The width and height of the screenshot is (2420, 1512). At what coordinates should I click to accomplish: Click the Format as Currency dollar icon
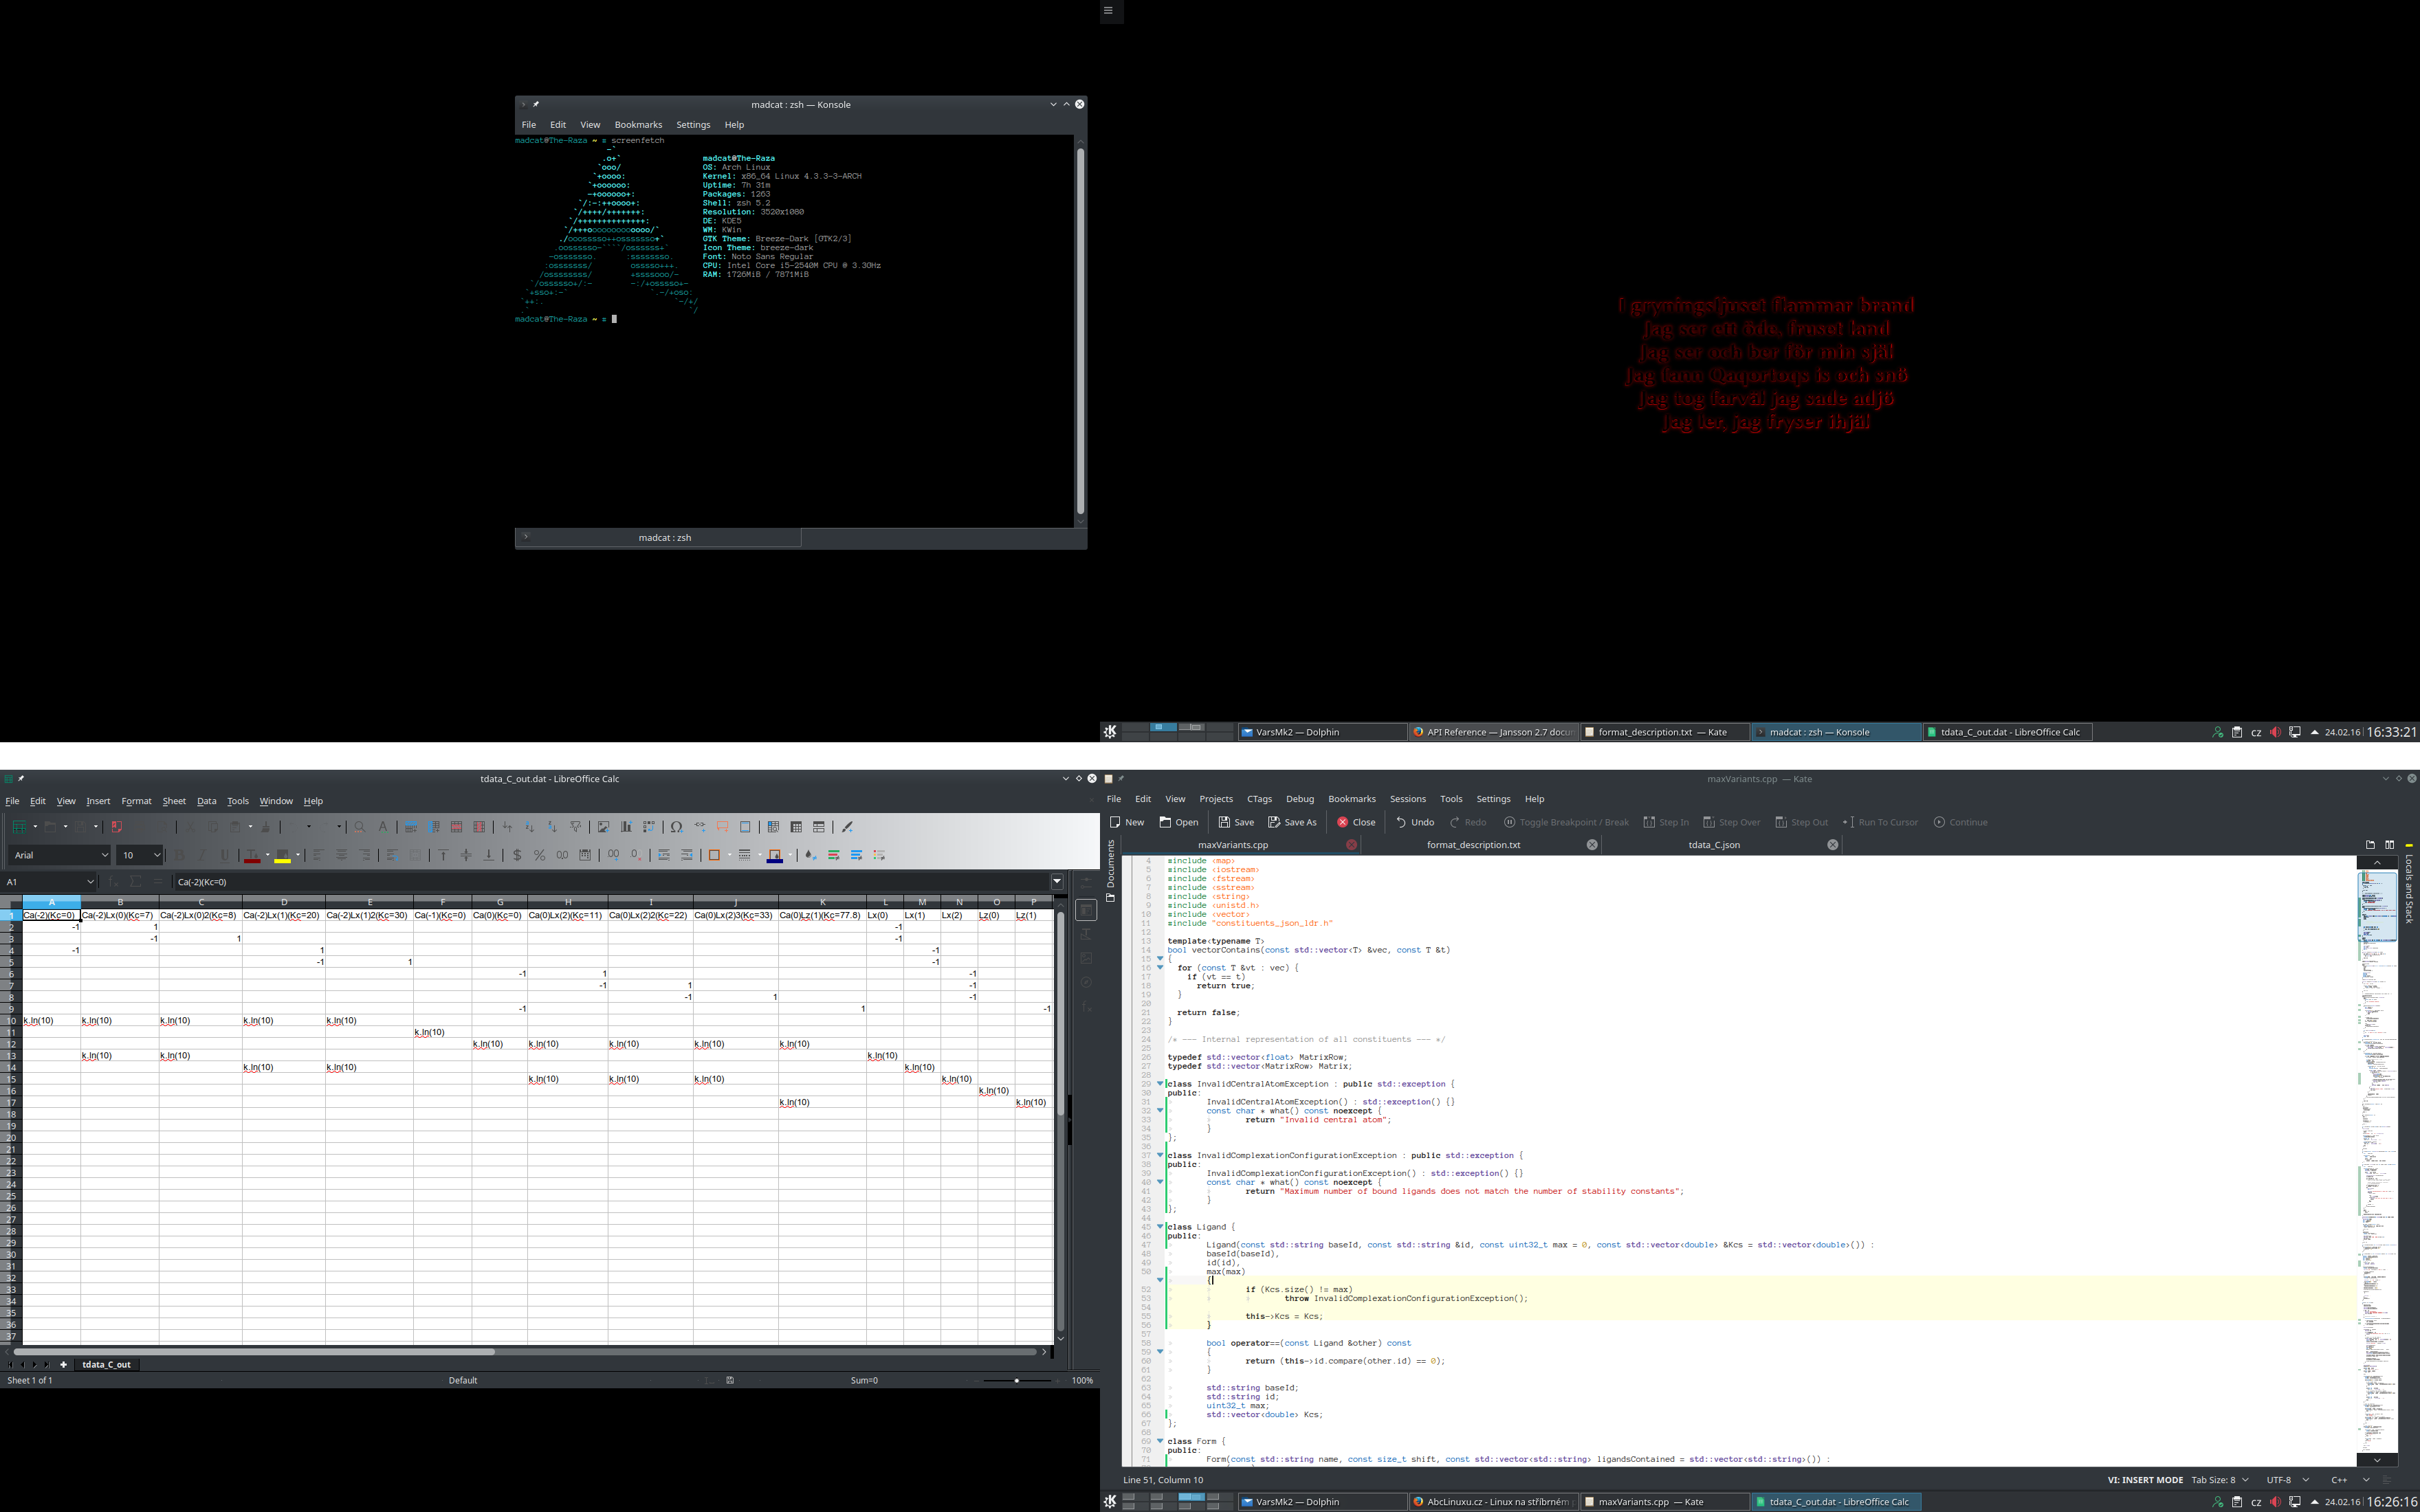tap(517, 855)
